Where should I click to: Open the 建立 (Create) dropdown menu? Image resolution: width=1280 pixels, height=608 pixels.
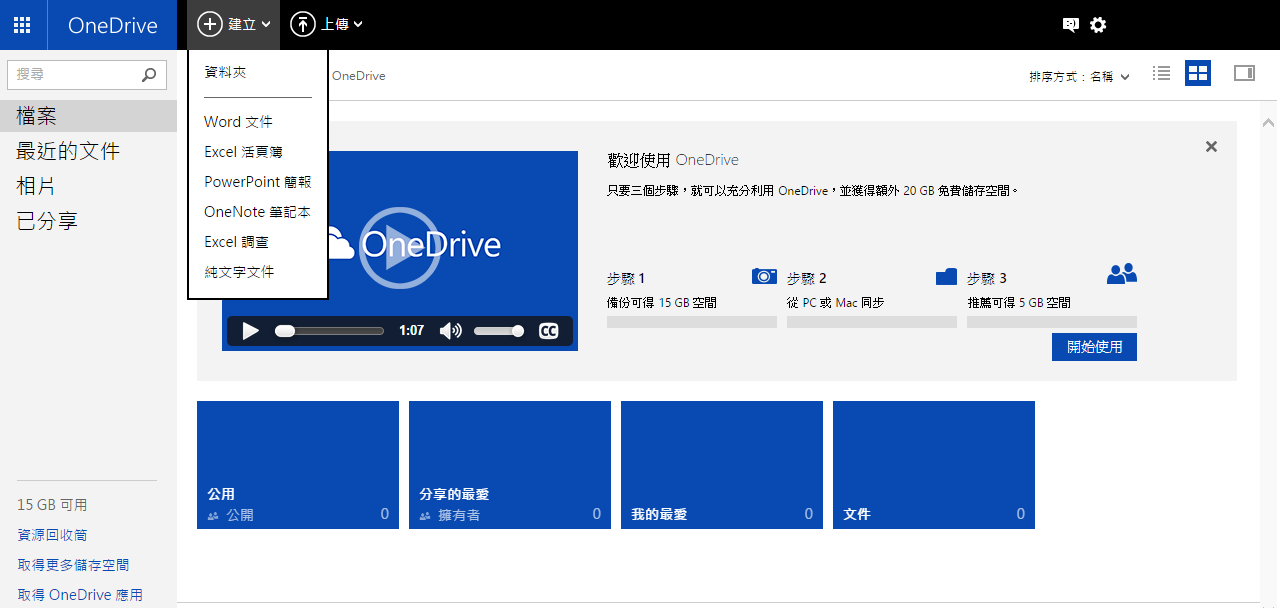point(234,25)
